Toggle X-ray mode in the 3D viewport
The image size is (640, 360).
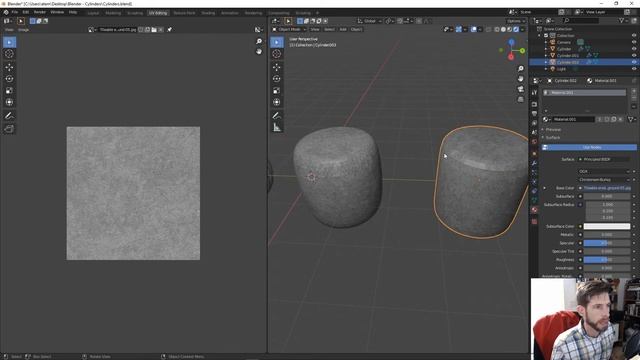[x=488, y=29]
